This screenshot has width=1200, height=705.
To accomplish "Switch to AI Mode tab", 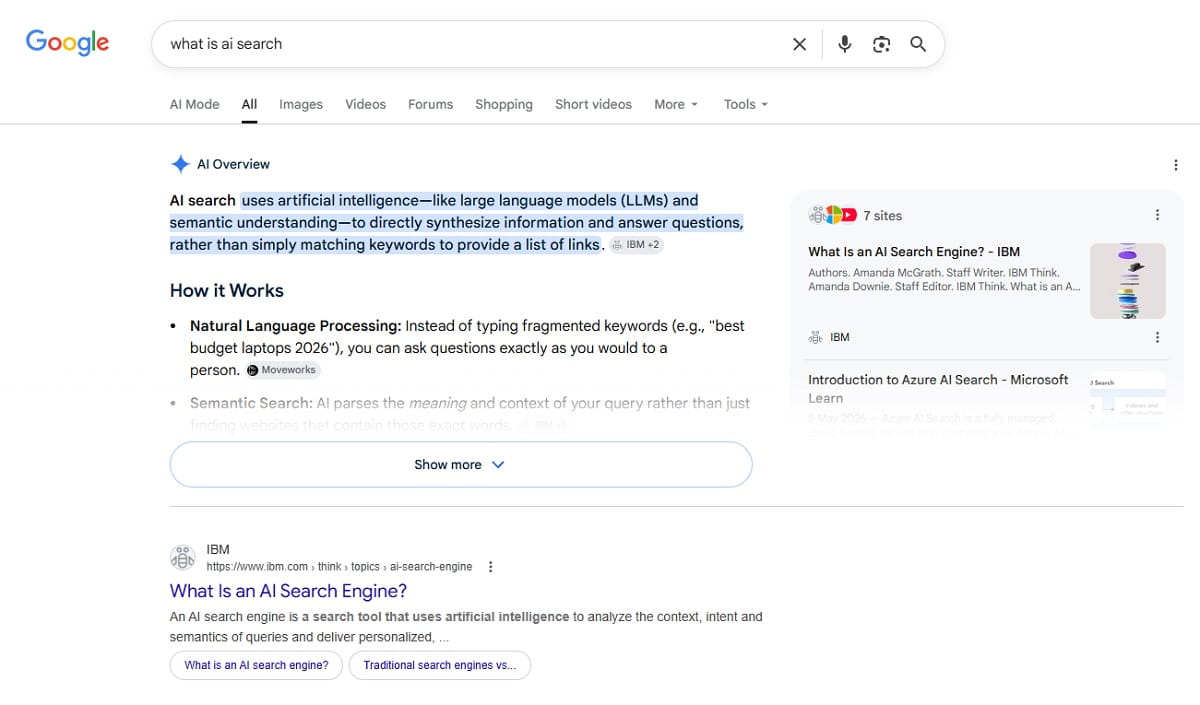I will click(194, 104).
